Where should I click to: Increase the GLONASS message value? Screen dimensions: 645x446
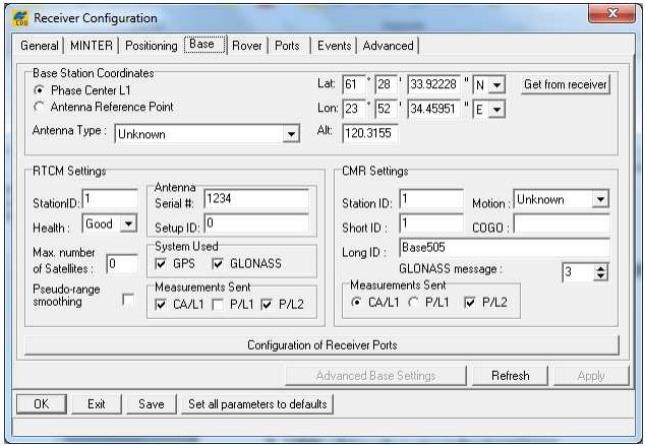[601, 268]
